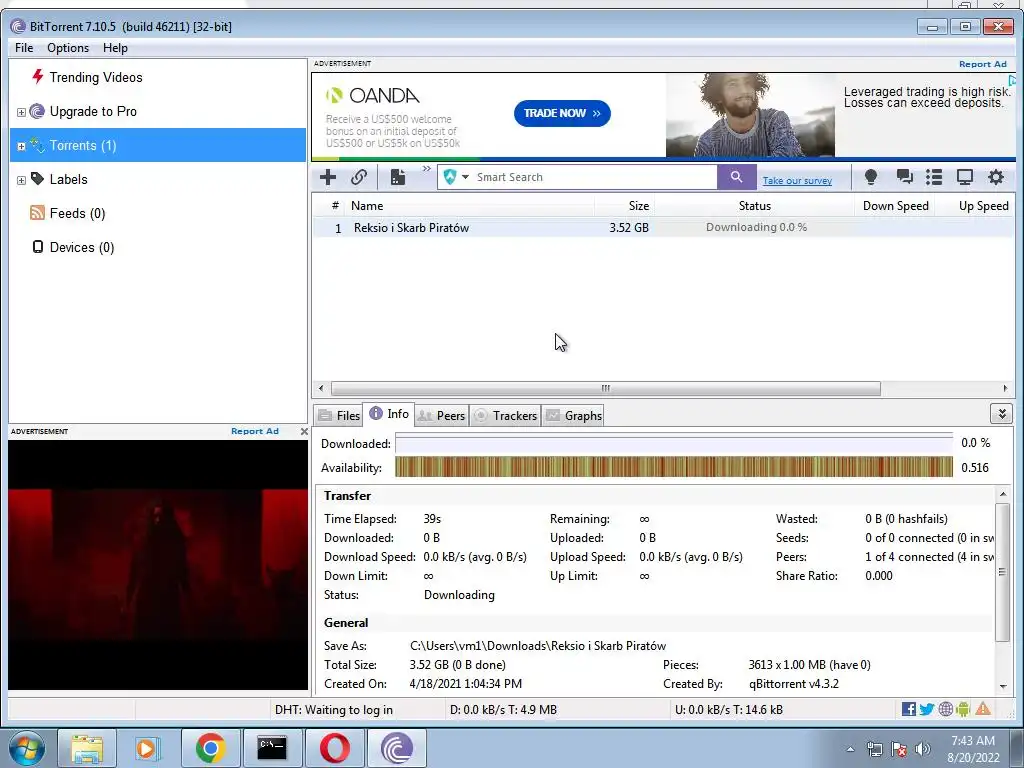Screen dimensions: 1024x768
Task: Click the remote monitor icon
Action: coord(965,177)
